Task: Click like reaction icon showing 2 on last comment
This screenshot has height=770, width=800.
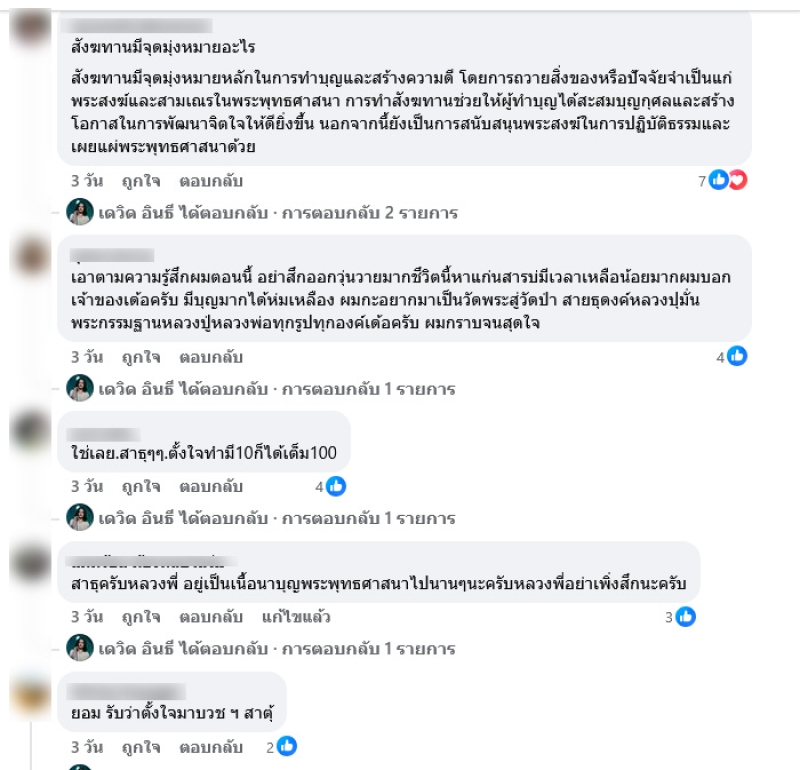Action: point(287,747)
